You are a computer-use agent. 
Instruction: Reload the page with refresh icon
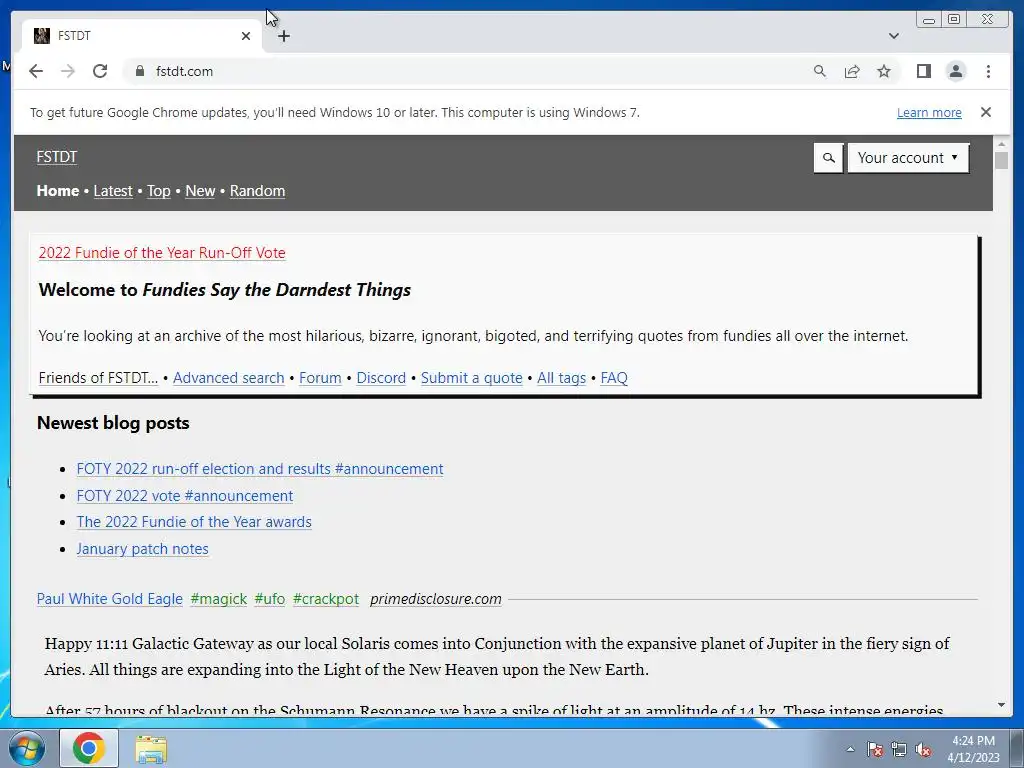click(100, 71)
